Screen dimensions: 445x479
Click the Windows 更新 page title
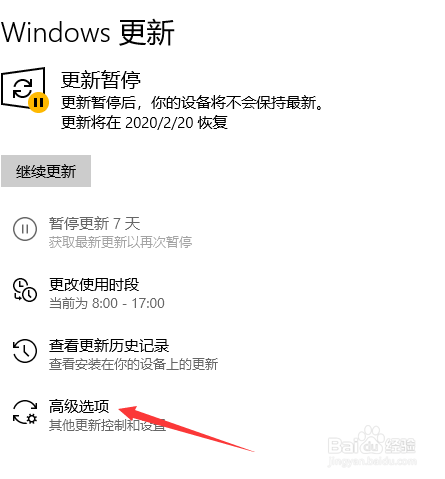88,32
